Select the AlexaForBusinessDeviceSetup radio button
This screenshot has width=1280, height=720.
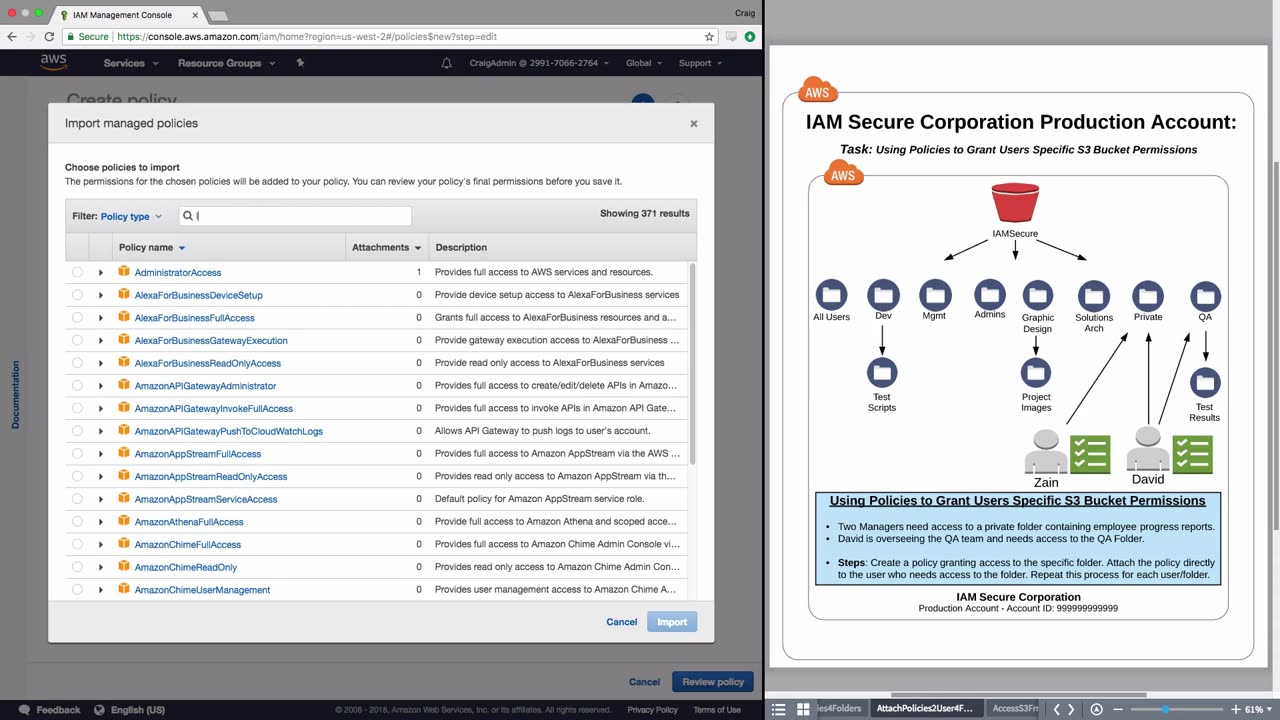pyautogui.click(x=77, y=295)
